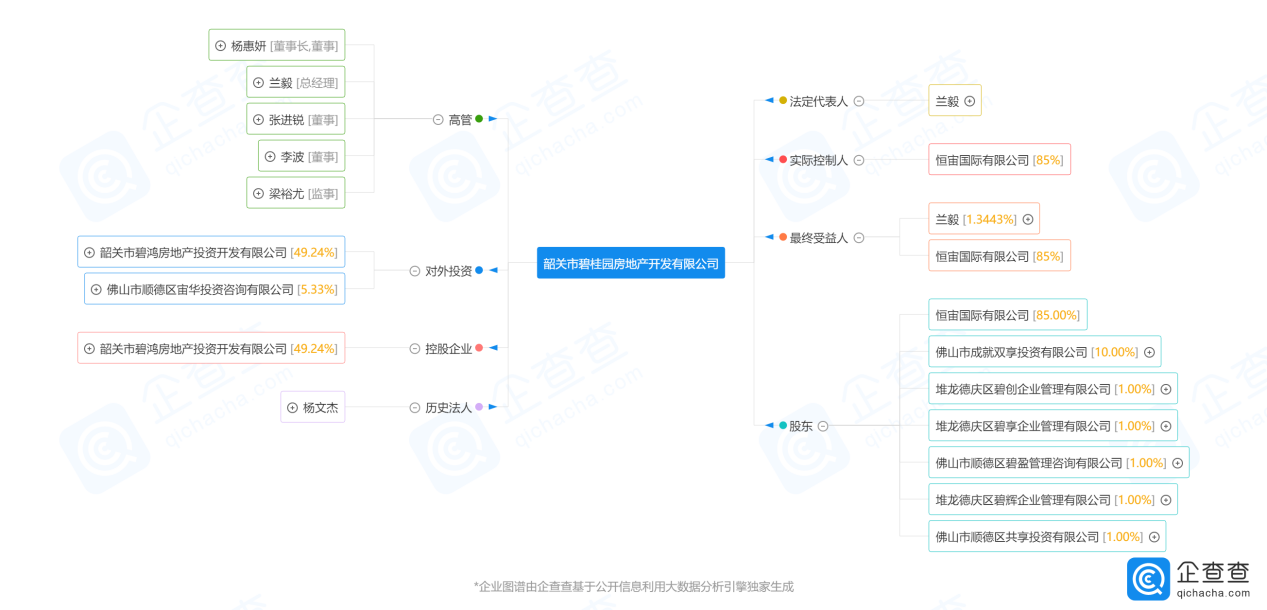Click the 实际控制人 category label

point(819,160)
